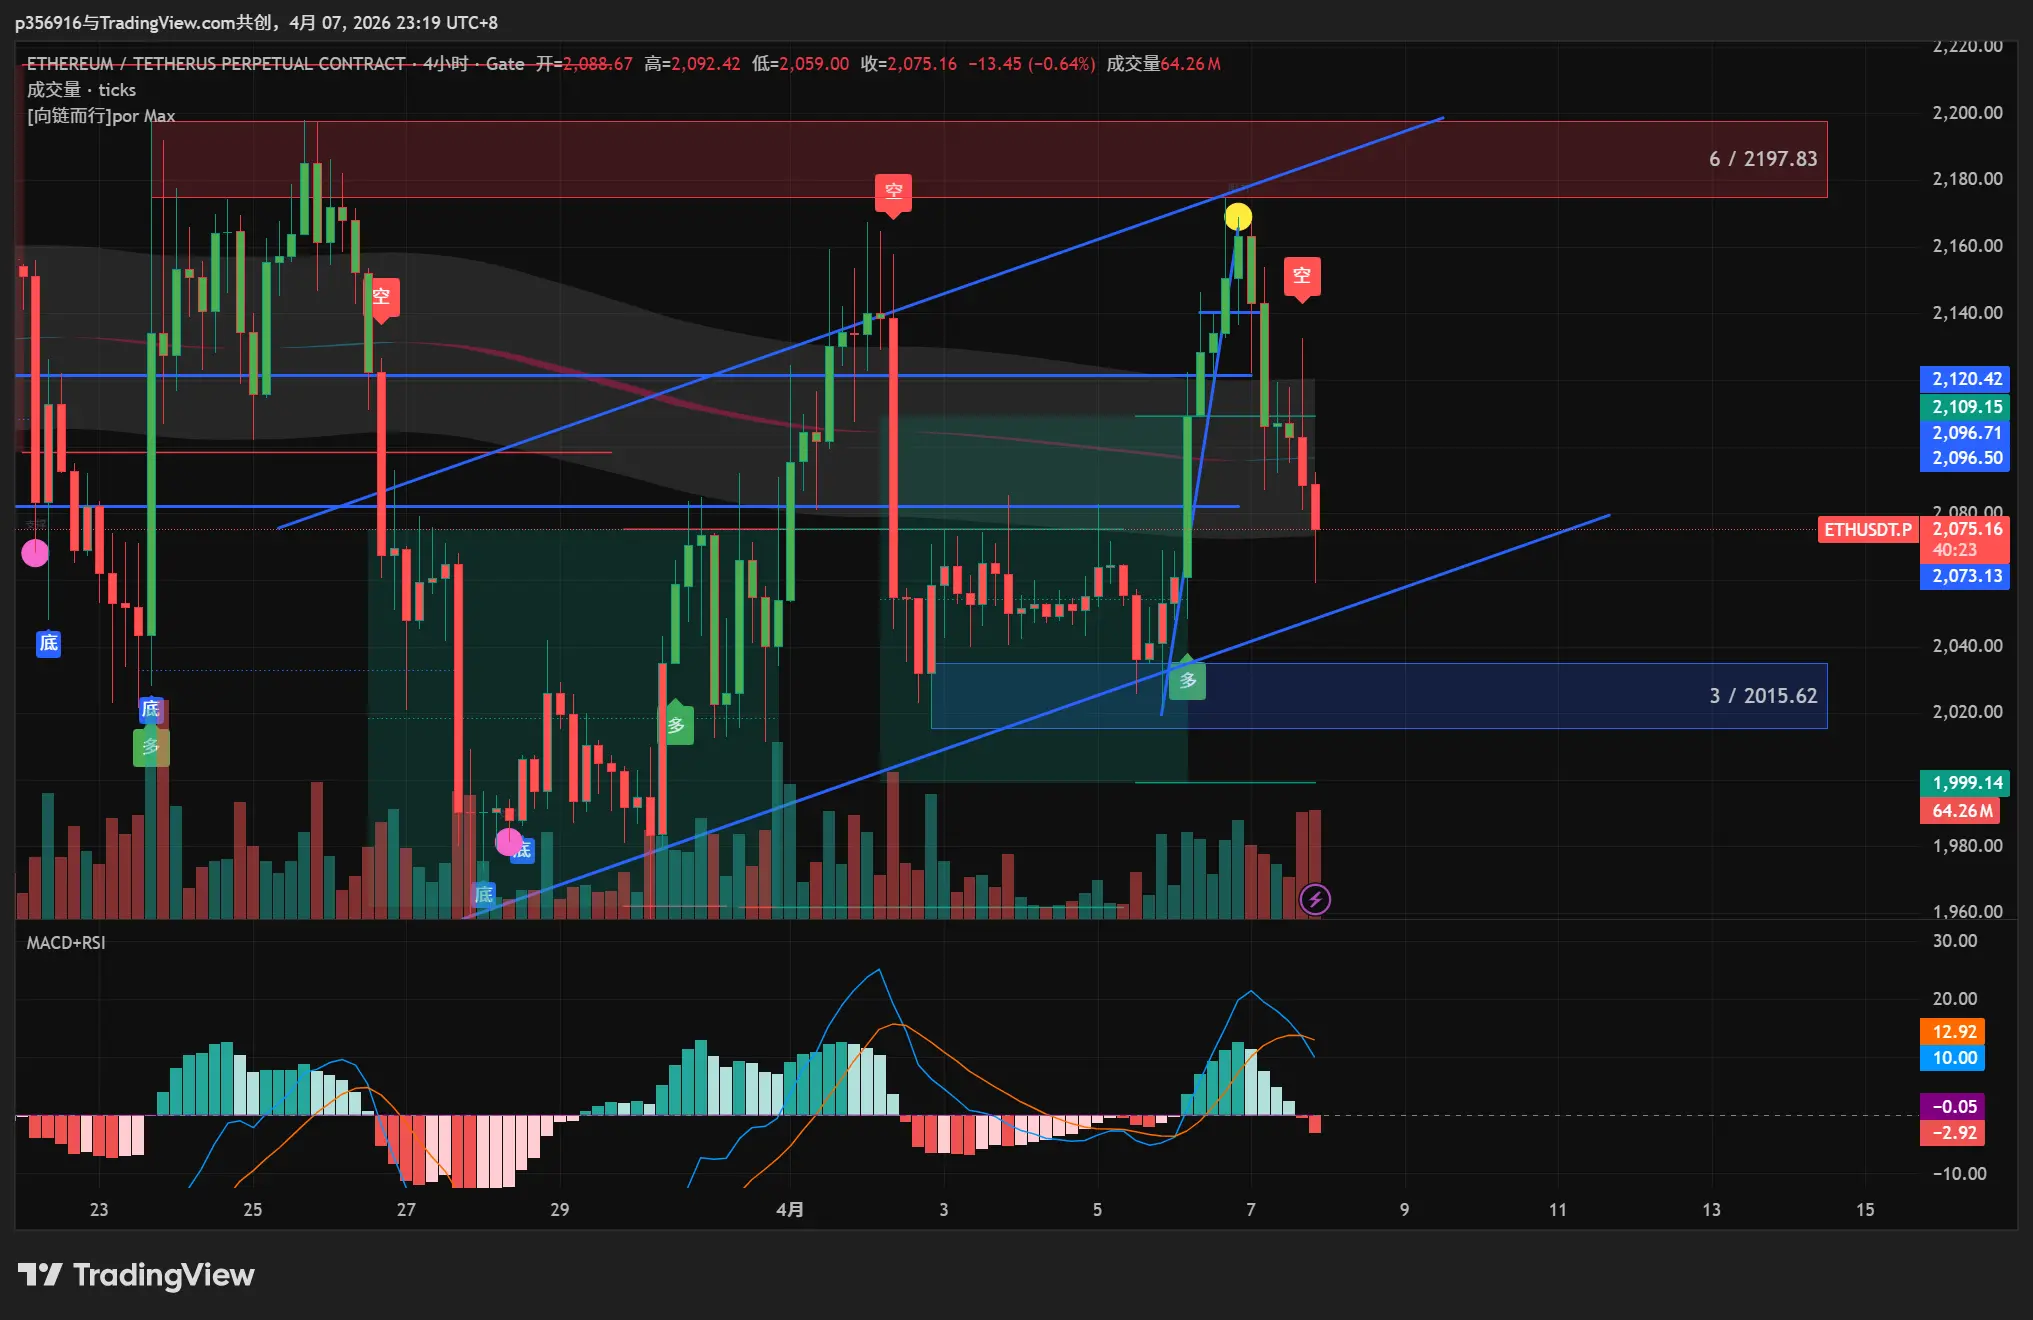This screenshot has height=1320, width=2033.
Task: Click the blue 底 marker near the bottom of the March 28 volume bars
Action: pyautogui.click(x=484, y=894)
